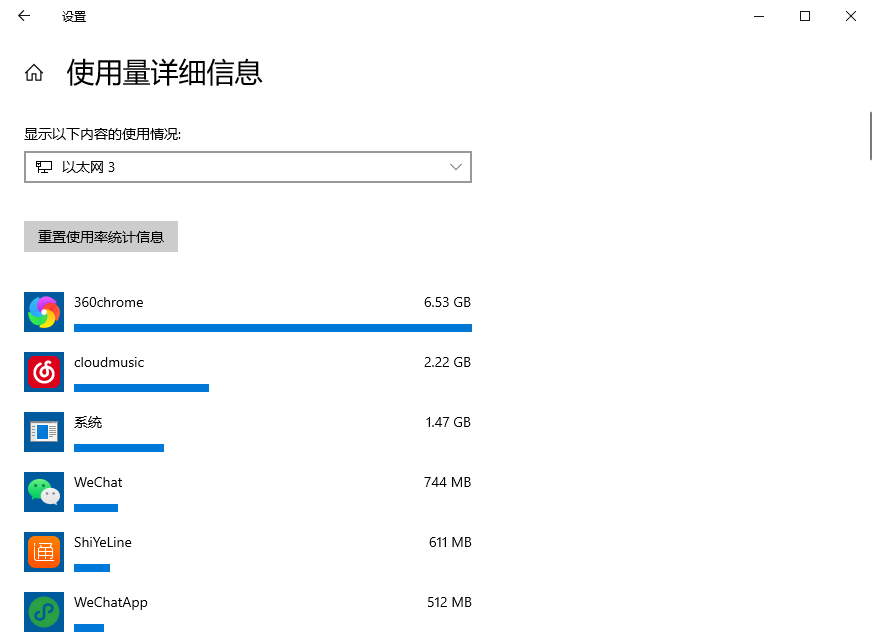Click the 744 MB value next to WeChat
The width and height of the screenshot is (874, 637).
click(x=446, y=482)
